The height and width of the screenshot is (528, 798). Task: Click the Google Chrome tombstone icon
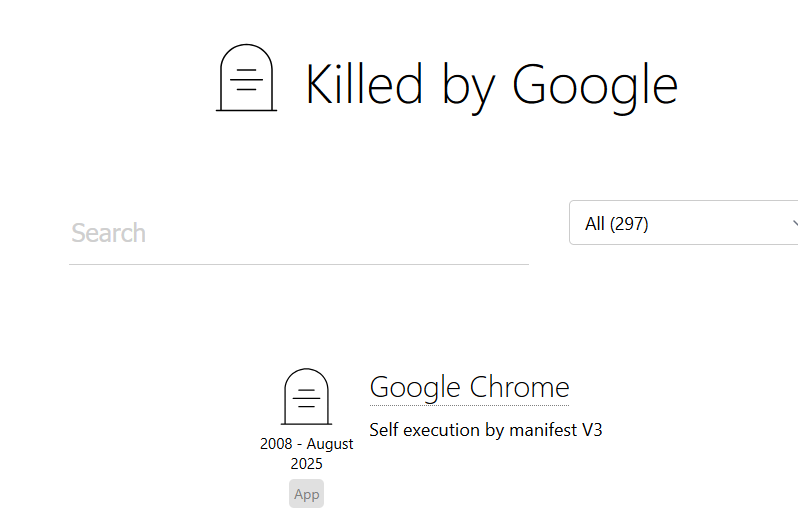click(x=307, y=397)
